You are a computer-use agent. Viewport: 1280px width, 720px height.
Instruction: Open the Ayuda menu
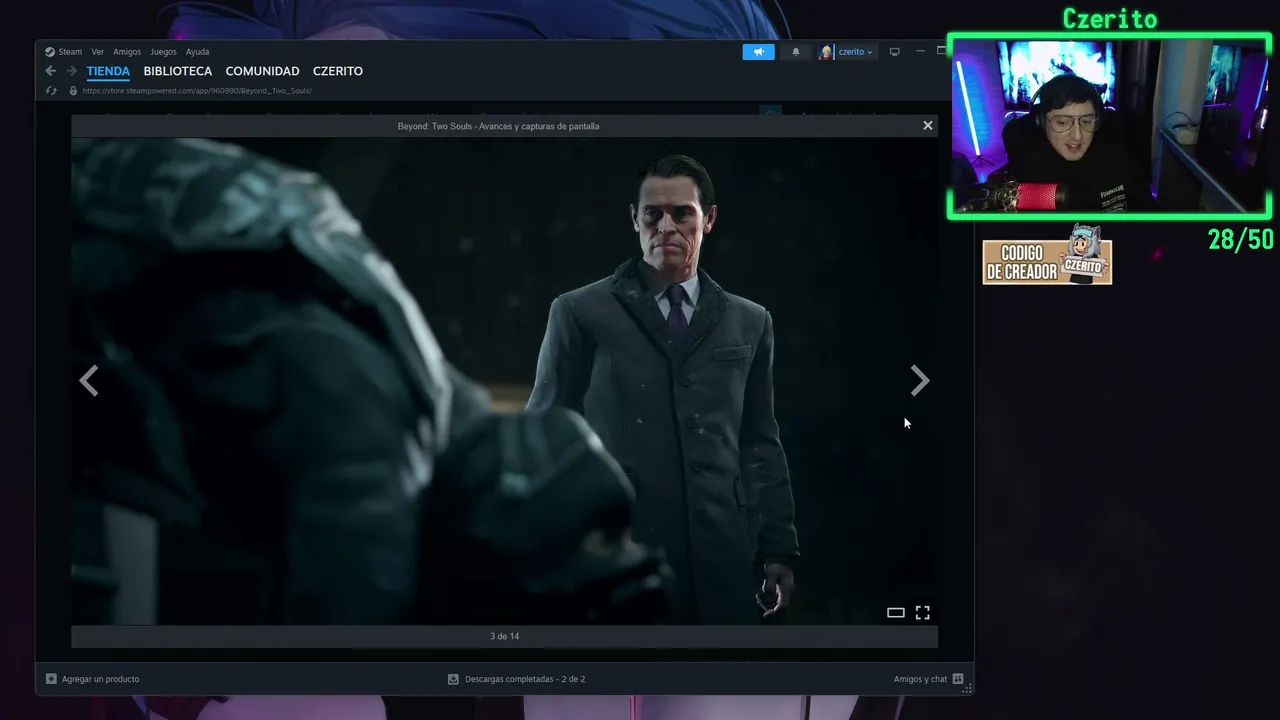click(x=198, y=52)
